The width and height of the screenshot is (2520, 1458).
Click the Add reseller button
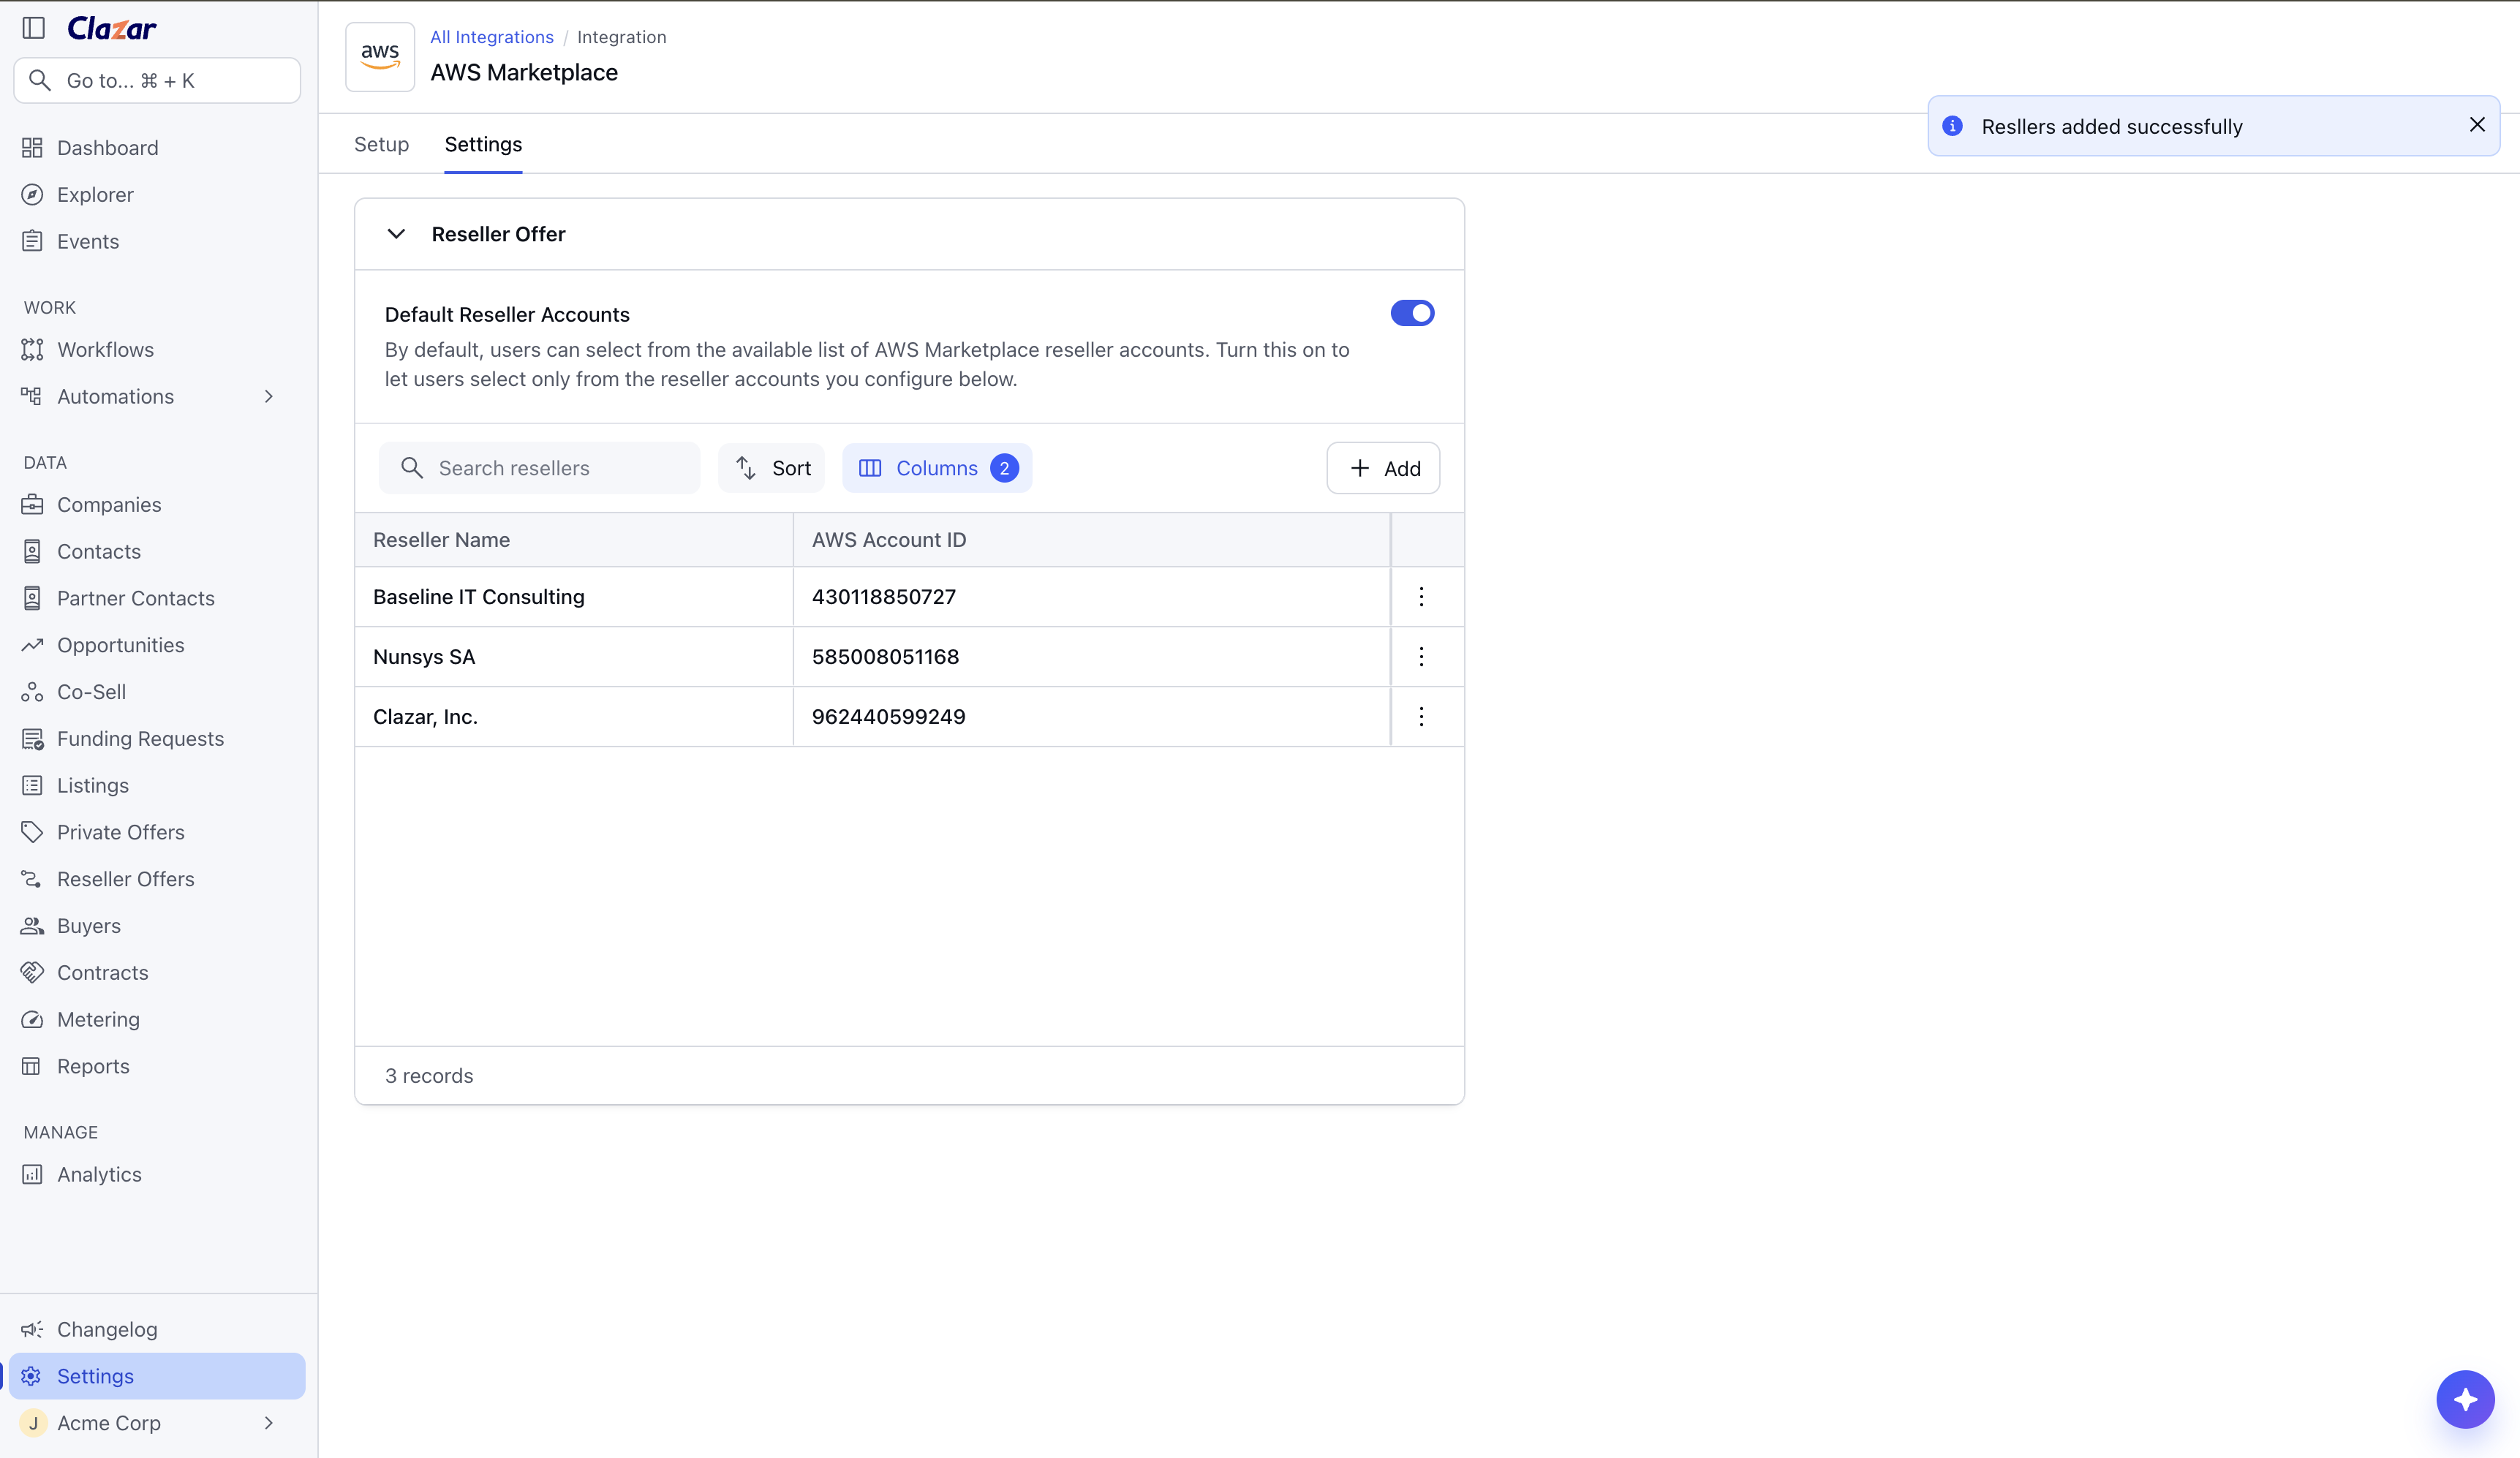click(x=1383, y=468)
